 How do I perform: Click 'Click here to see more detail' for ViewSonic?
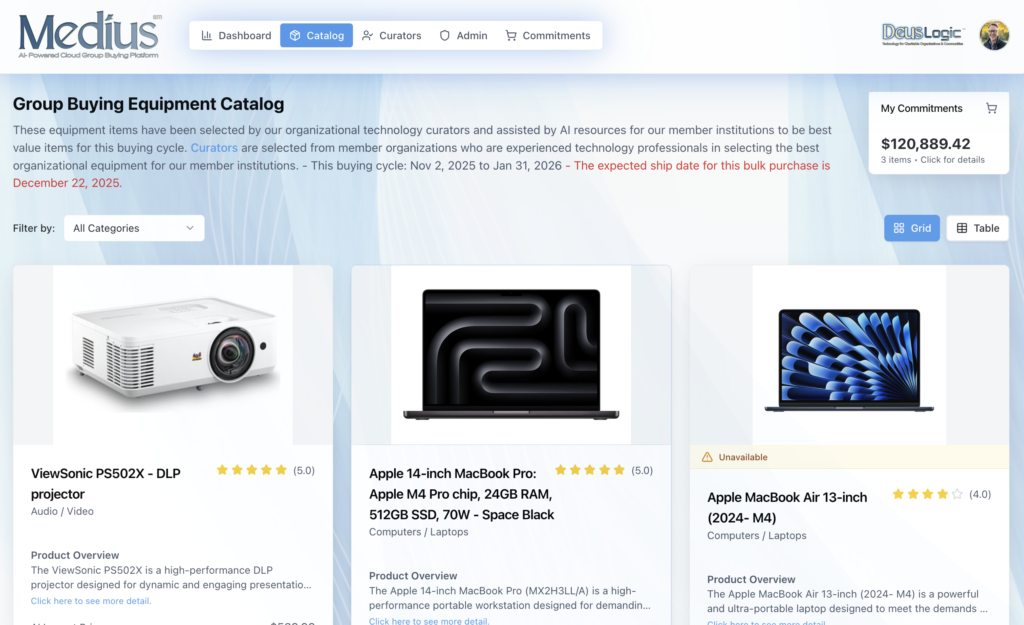coord(91,601)
